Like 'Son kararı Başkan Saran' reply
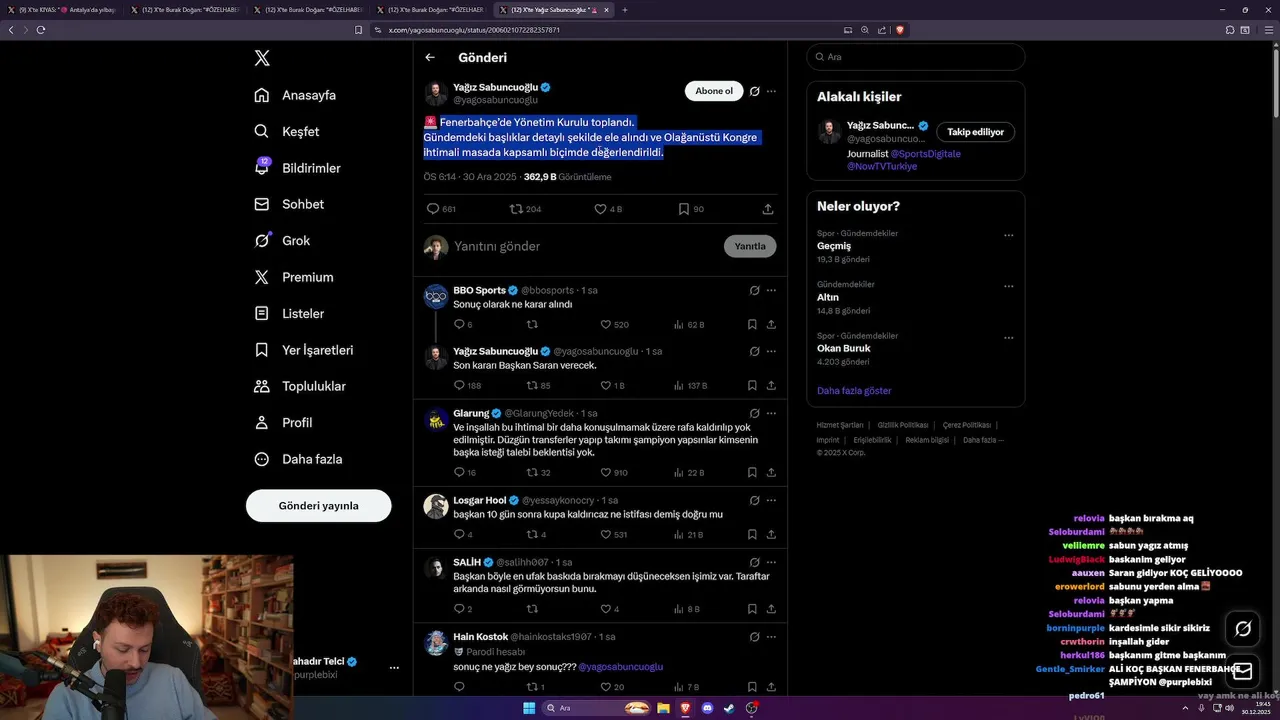Screen dimensions: 1280x720 coord(612,385)
